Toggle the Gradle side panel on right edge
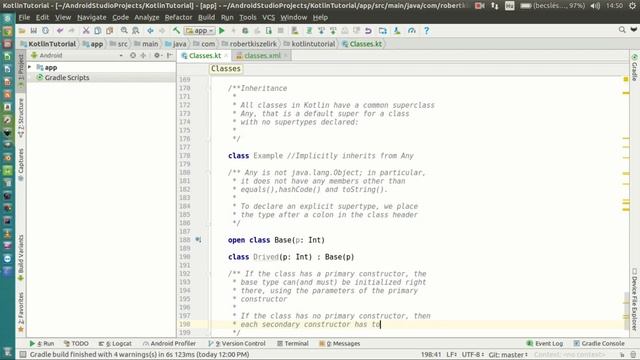 coord(634,67)
